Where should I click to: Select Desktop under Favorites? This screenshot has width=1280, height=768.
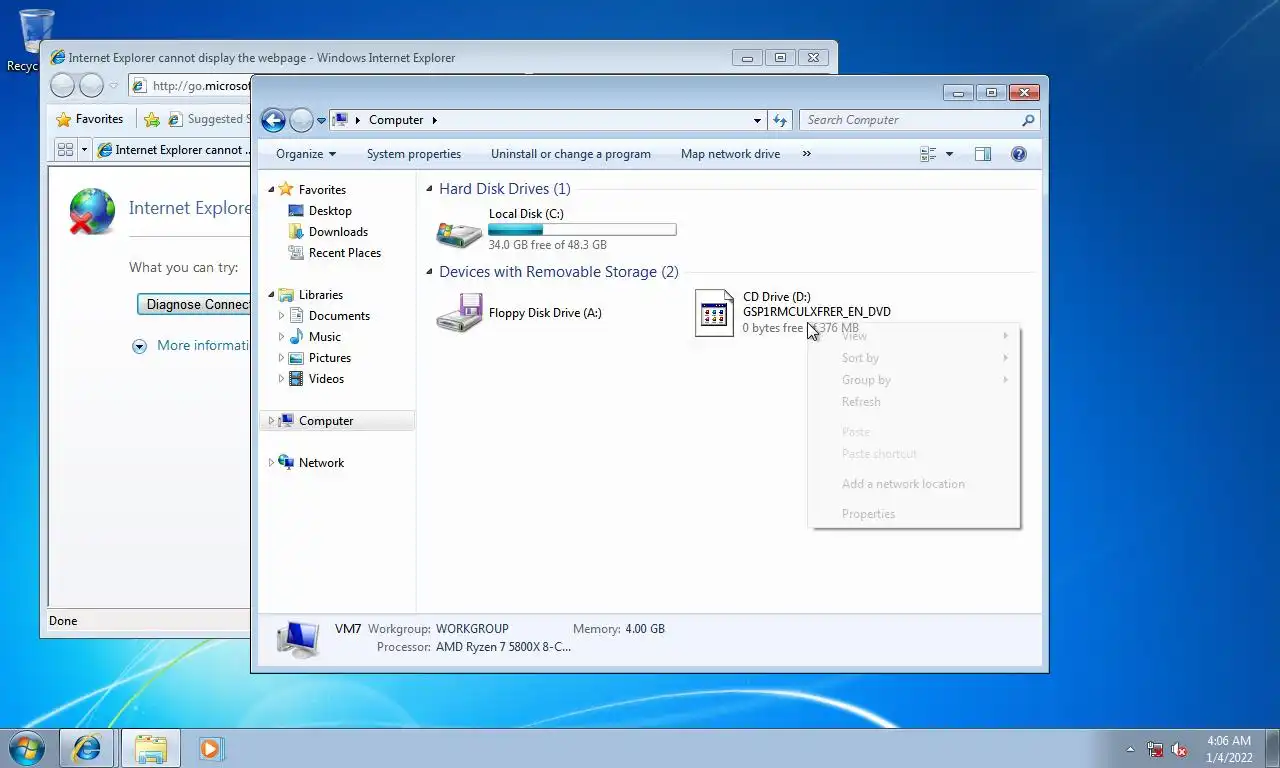pyautogui.click(x=330, y=211)
